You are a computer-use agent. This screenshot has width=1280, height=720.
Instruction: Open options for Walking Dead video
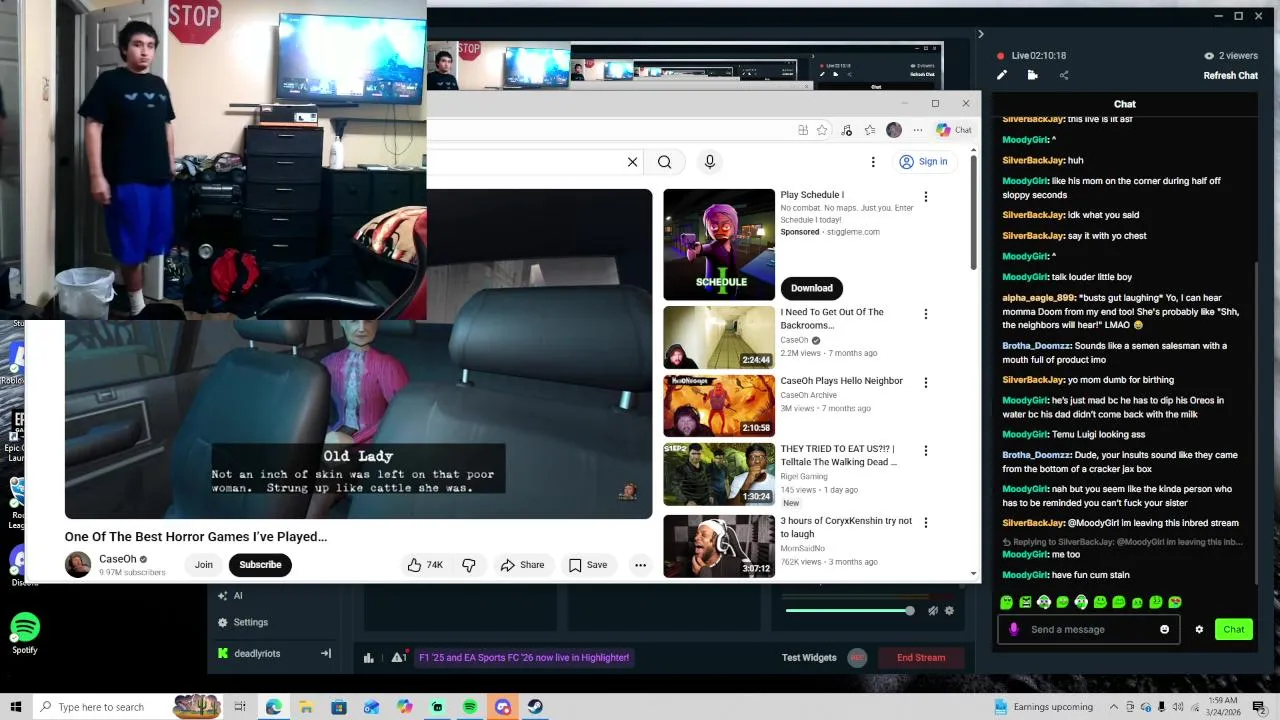coord(925,451)
